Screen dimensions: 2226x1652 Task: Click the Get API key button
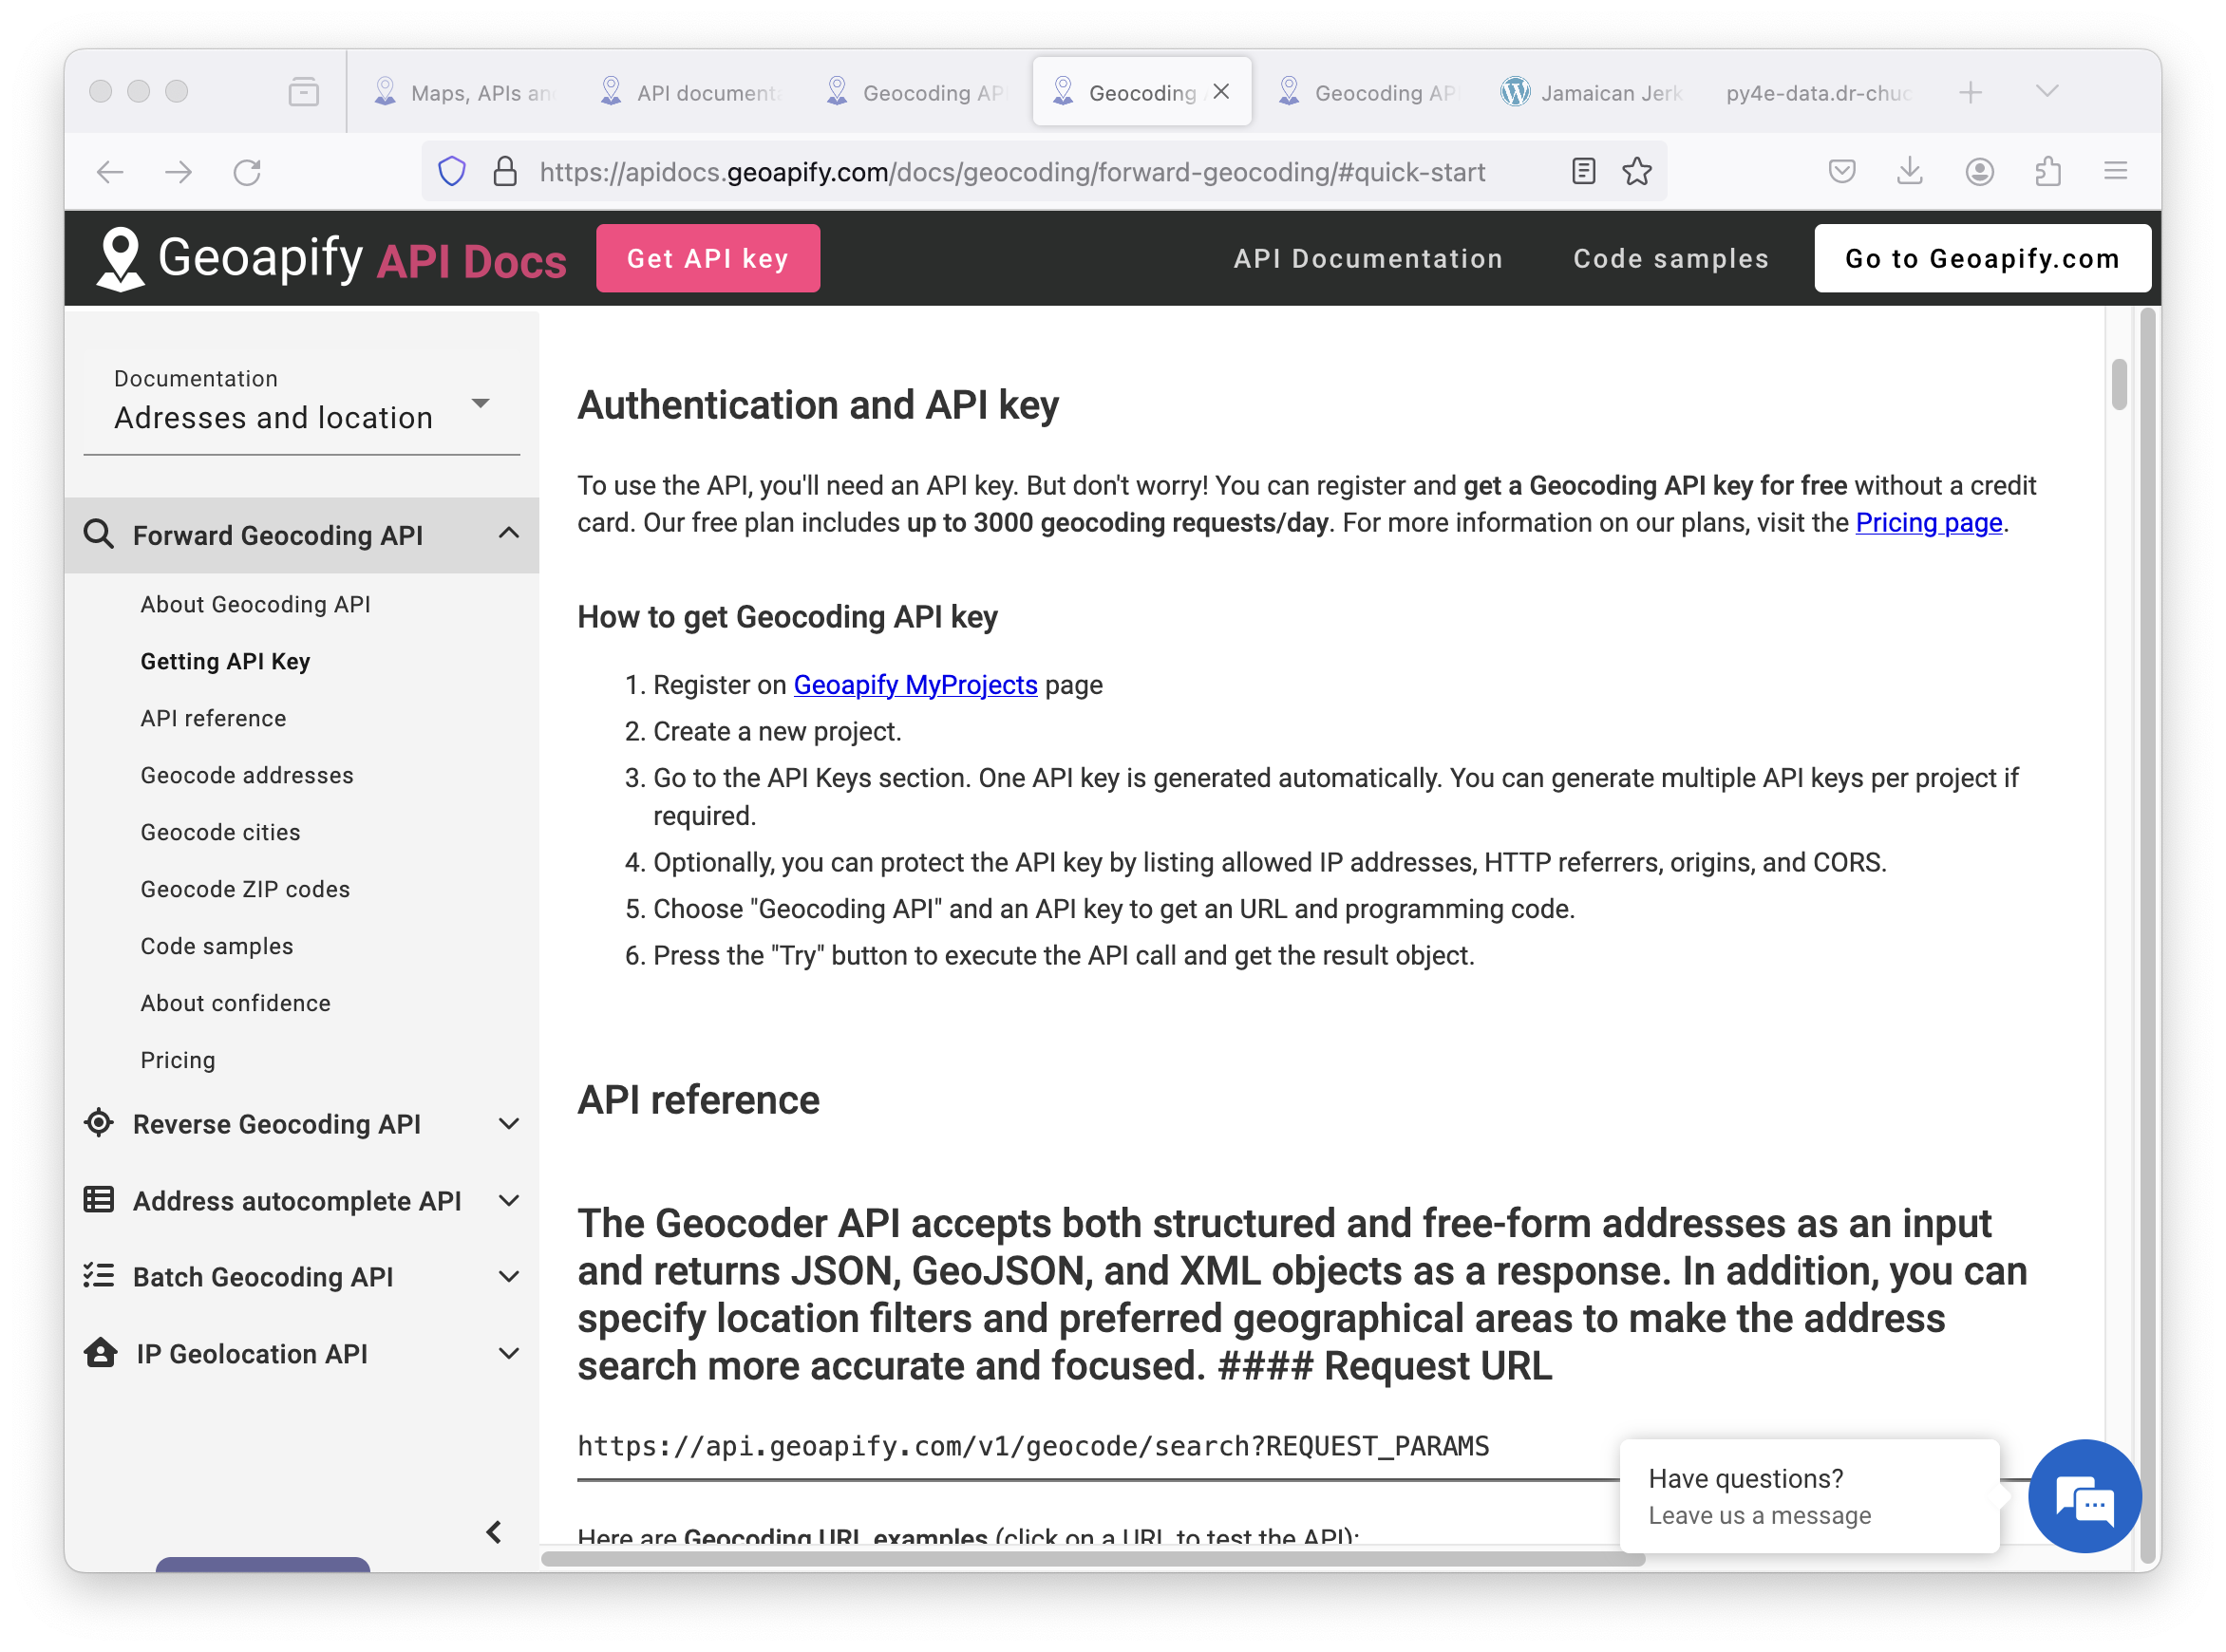click(708, 259)
